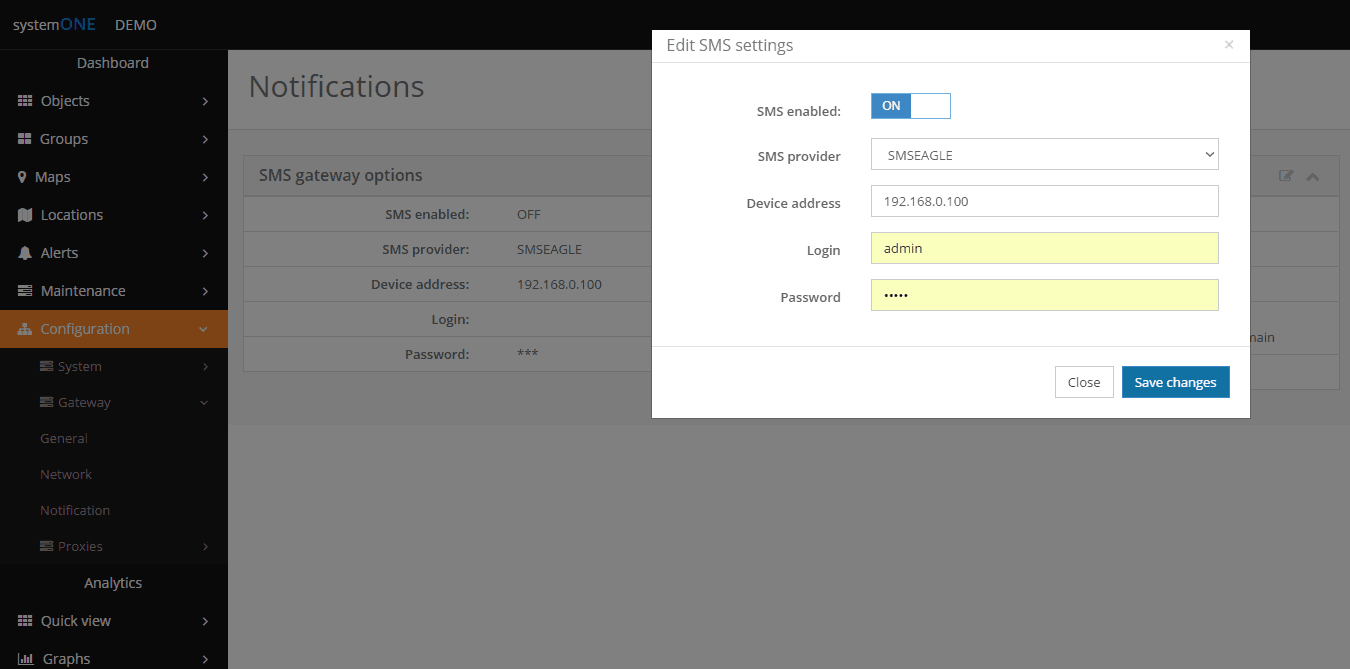The height and width of the screenshot is (669, 1350).
Task: Click the Locations map icon
Action: pos(25,215)
